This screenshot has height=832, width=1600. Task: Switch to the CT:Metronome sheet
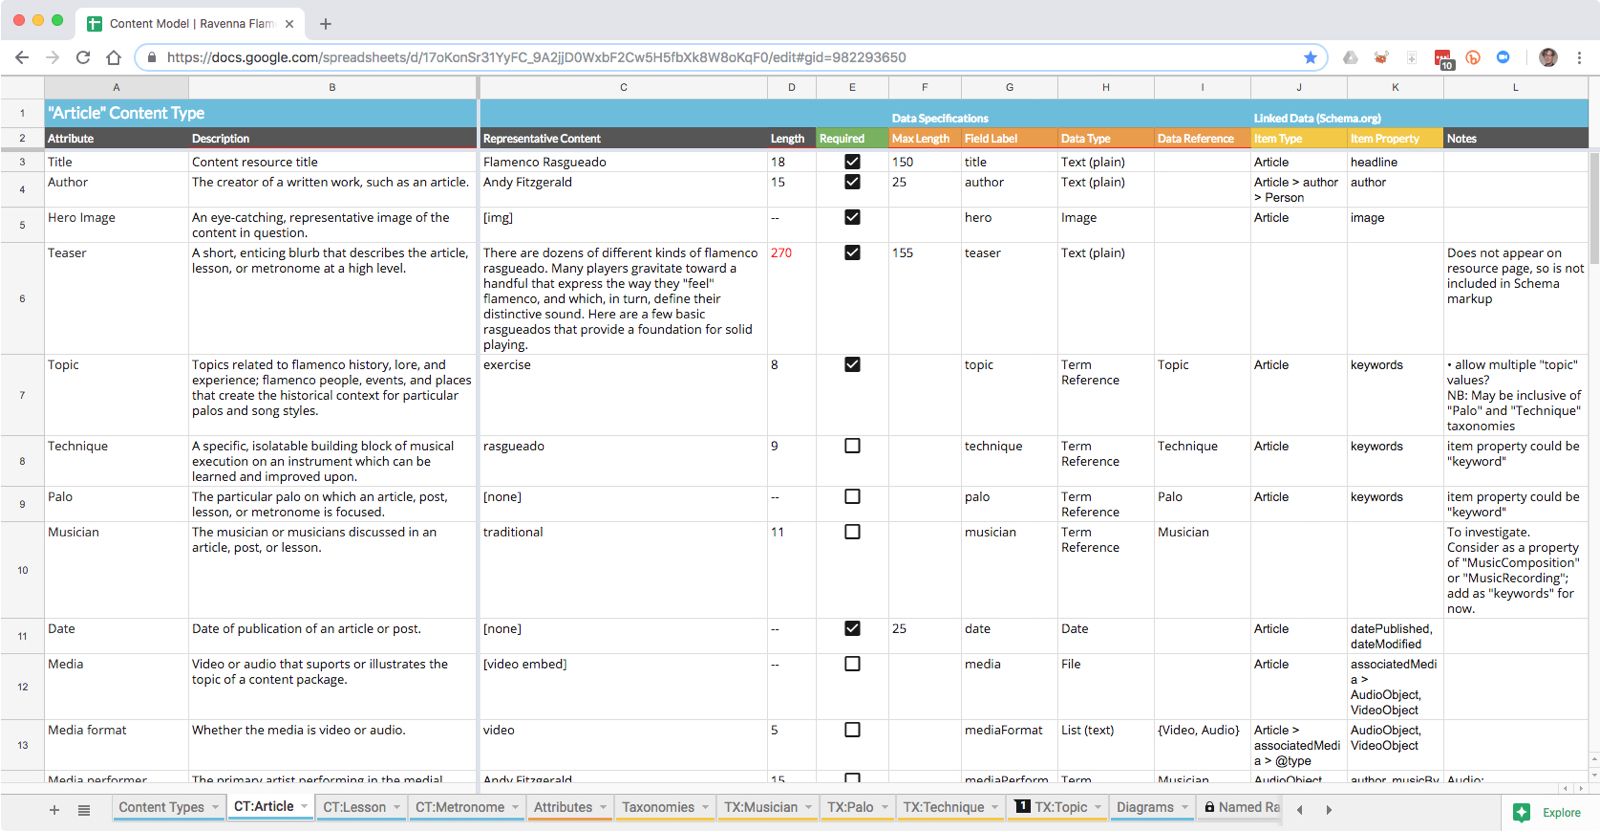(x=460, y=807)
